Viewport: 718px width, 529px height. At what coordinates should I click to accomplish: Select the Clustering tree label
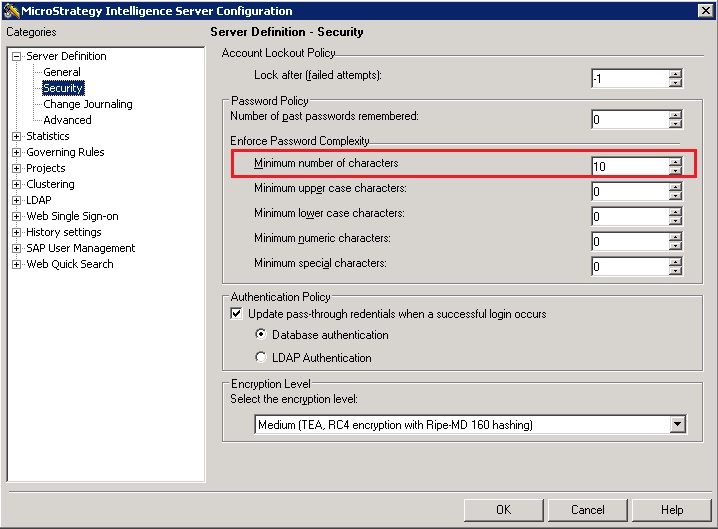coord(50,184)
